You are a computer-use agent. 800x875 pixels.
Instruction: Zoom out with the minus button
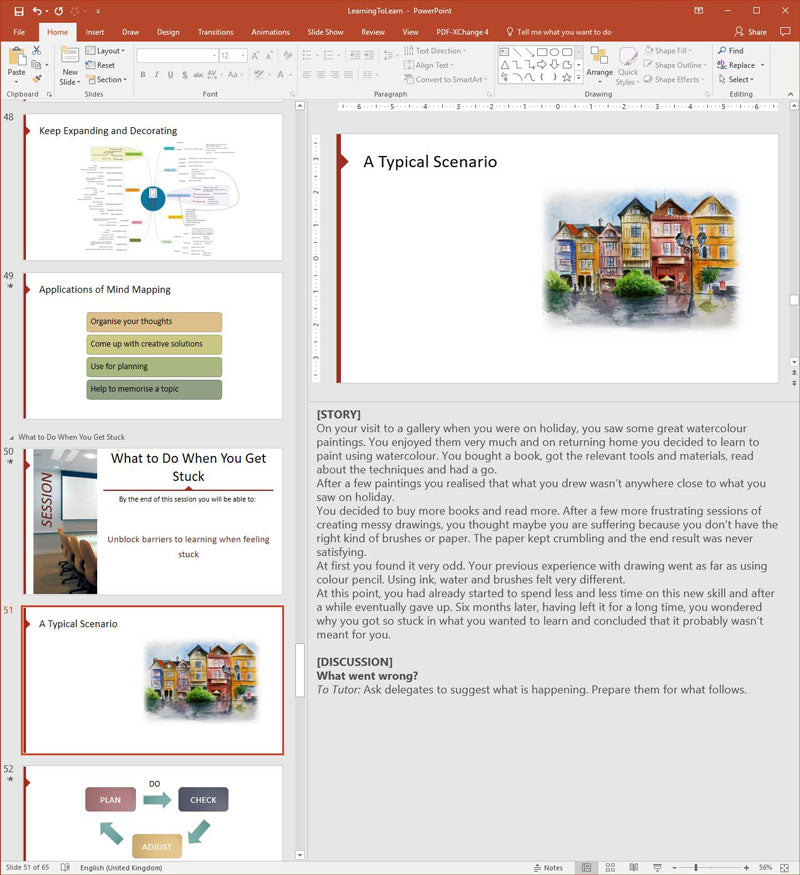[674, 867]
